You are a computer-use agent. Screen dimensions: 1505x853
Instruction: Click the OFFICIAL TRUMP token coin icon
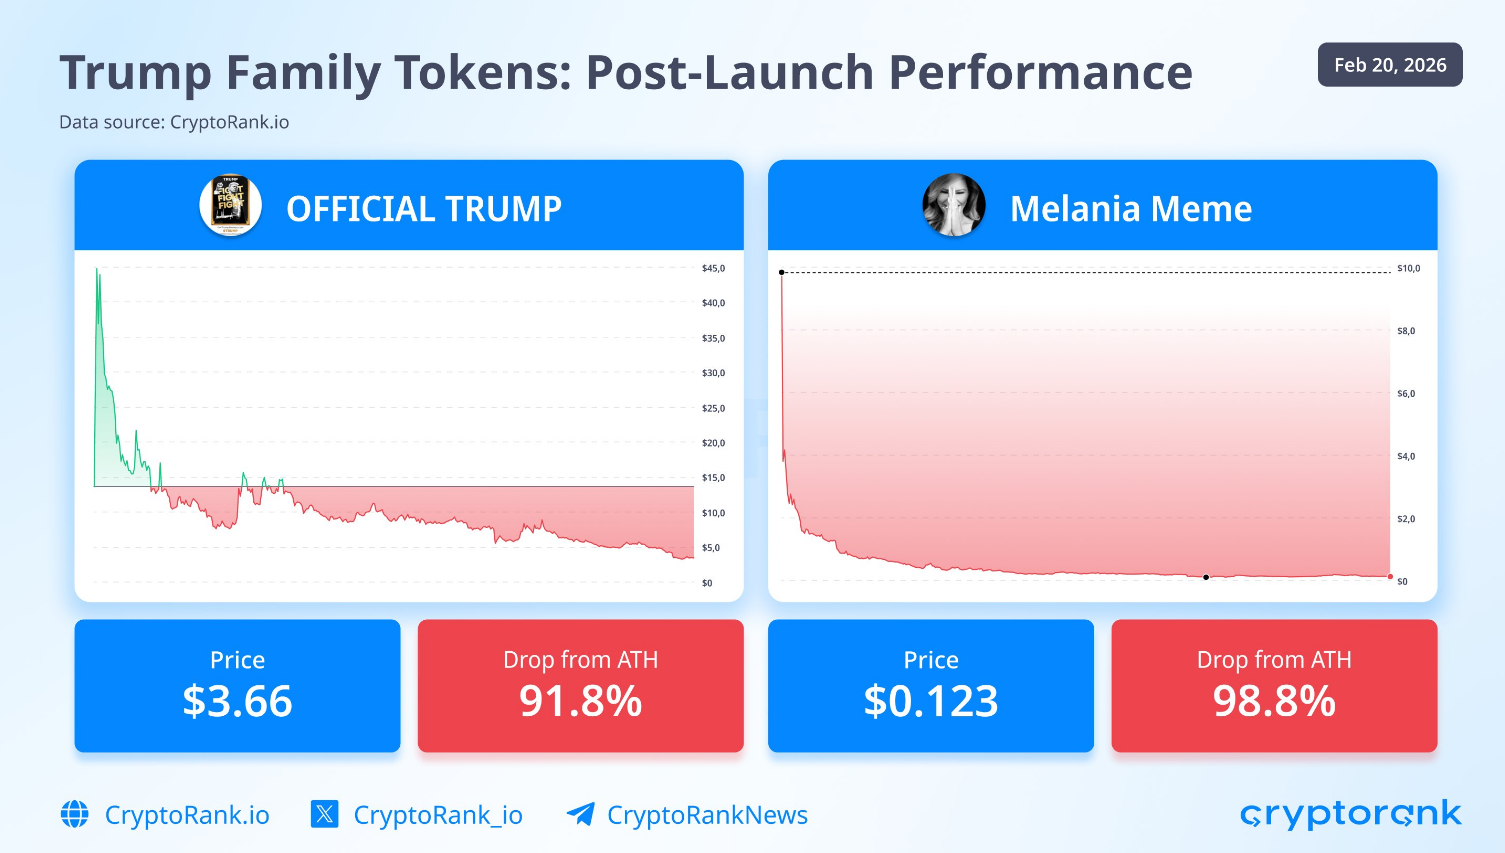(231, 206)
